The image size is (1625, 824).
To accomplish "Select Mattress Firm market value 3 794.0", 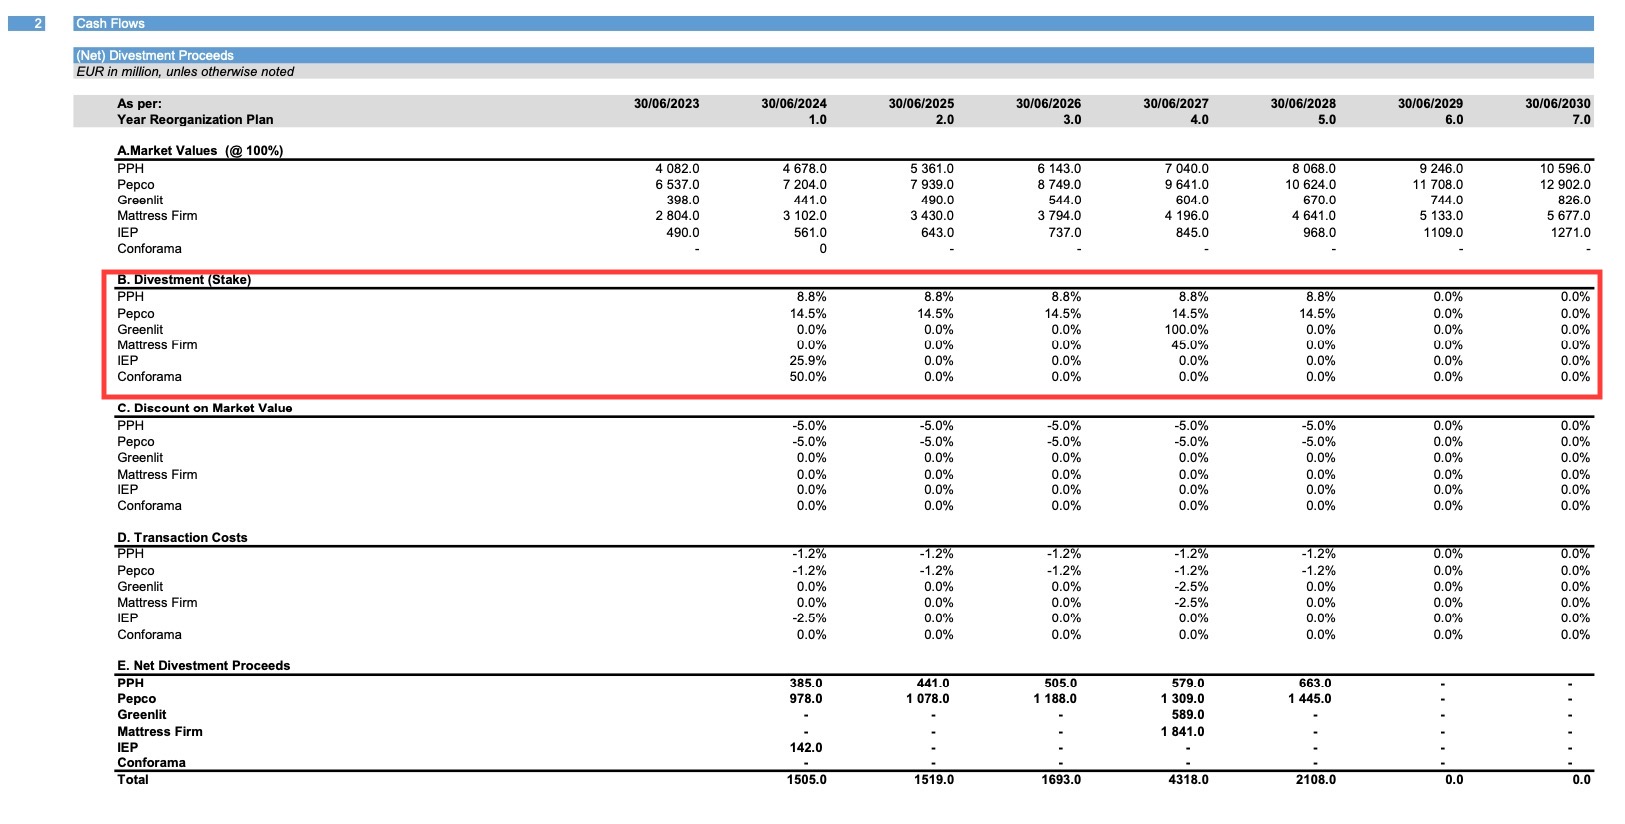I will (x=1059, y=216).
